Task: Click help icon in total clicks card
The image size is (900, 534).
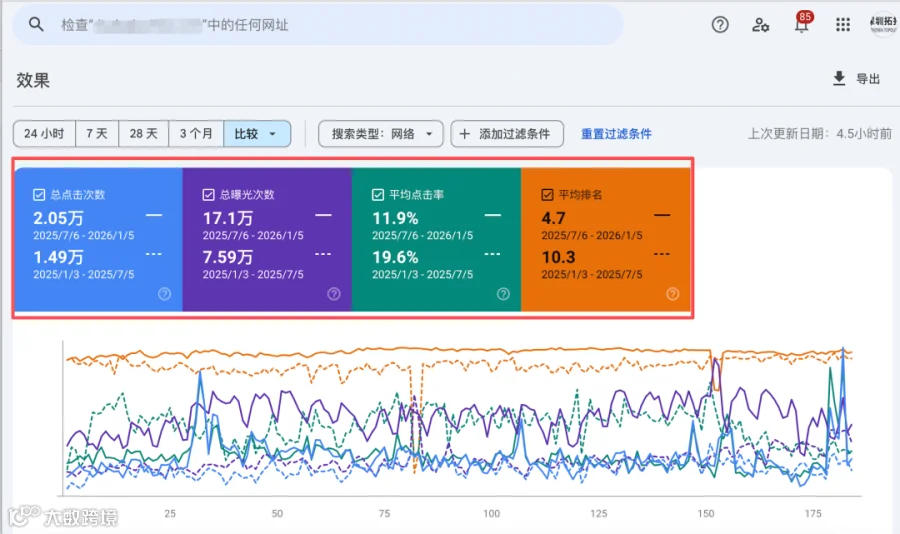Action: click(164, 294)
